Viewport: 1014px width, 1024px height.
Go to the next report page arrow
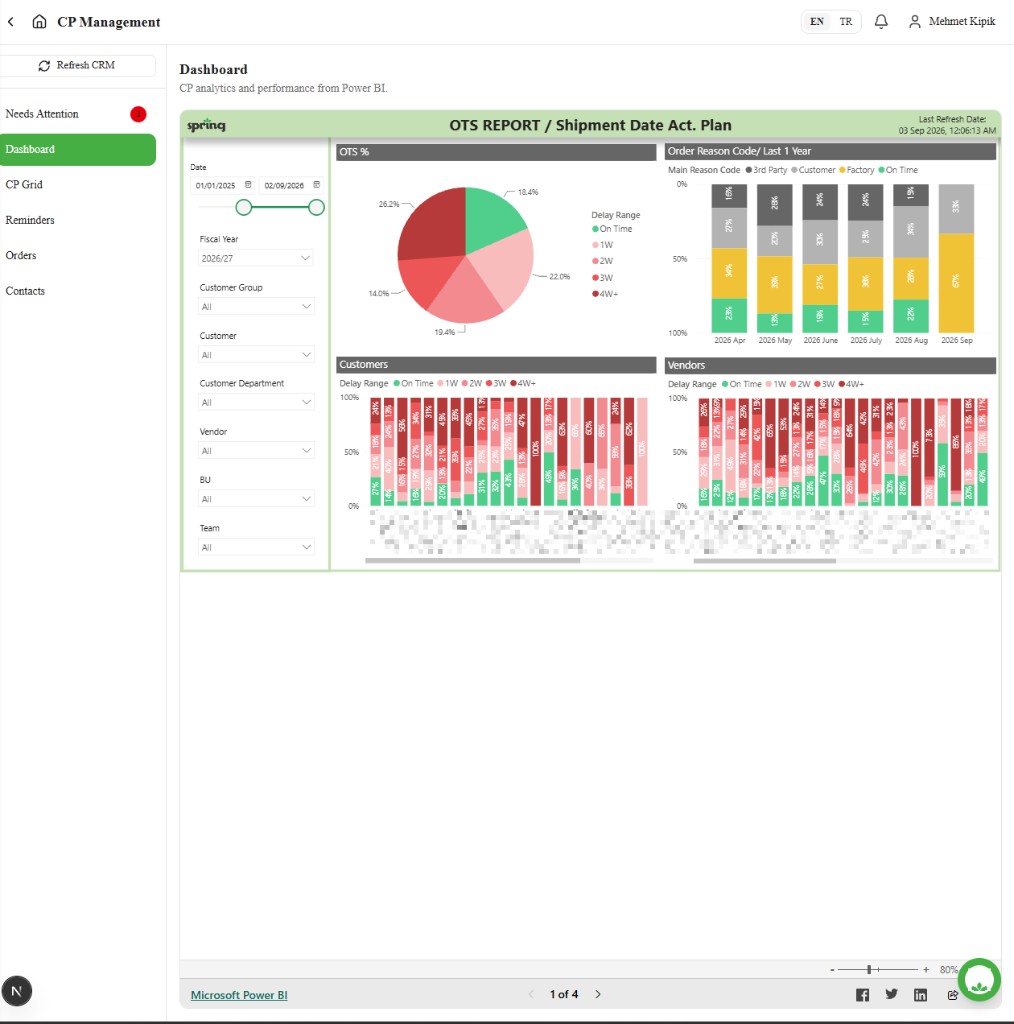pyautogui.click(x=598, y=994)
